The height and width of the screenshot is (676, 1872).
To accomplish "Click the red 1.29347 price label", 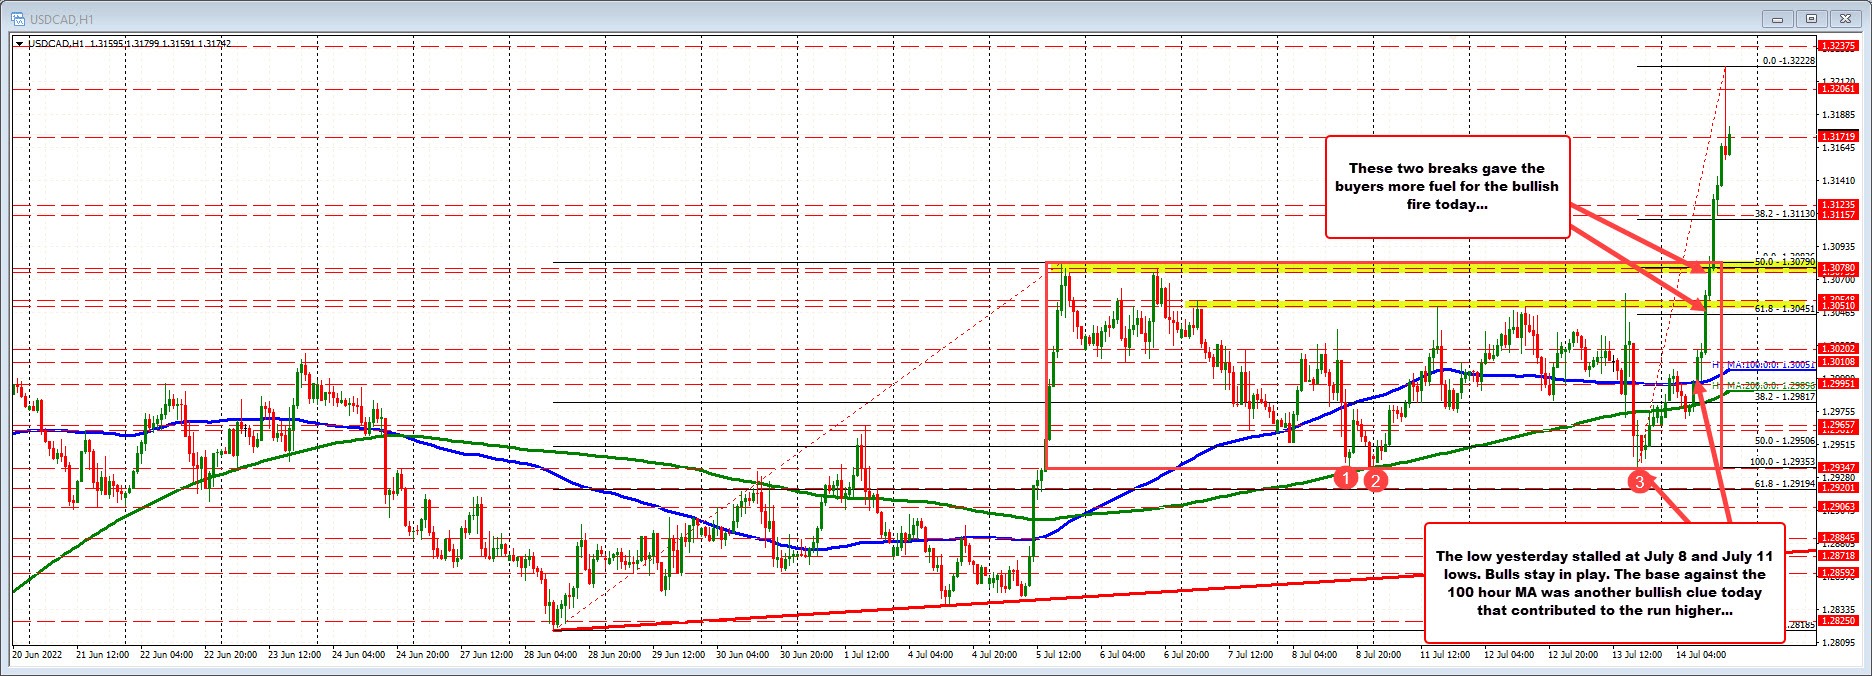I will (x=1839, y=468).
